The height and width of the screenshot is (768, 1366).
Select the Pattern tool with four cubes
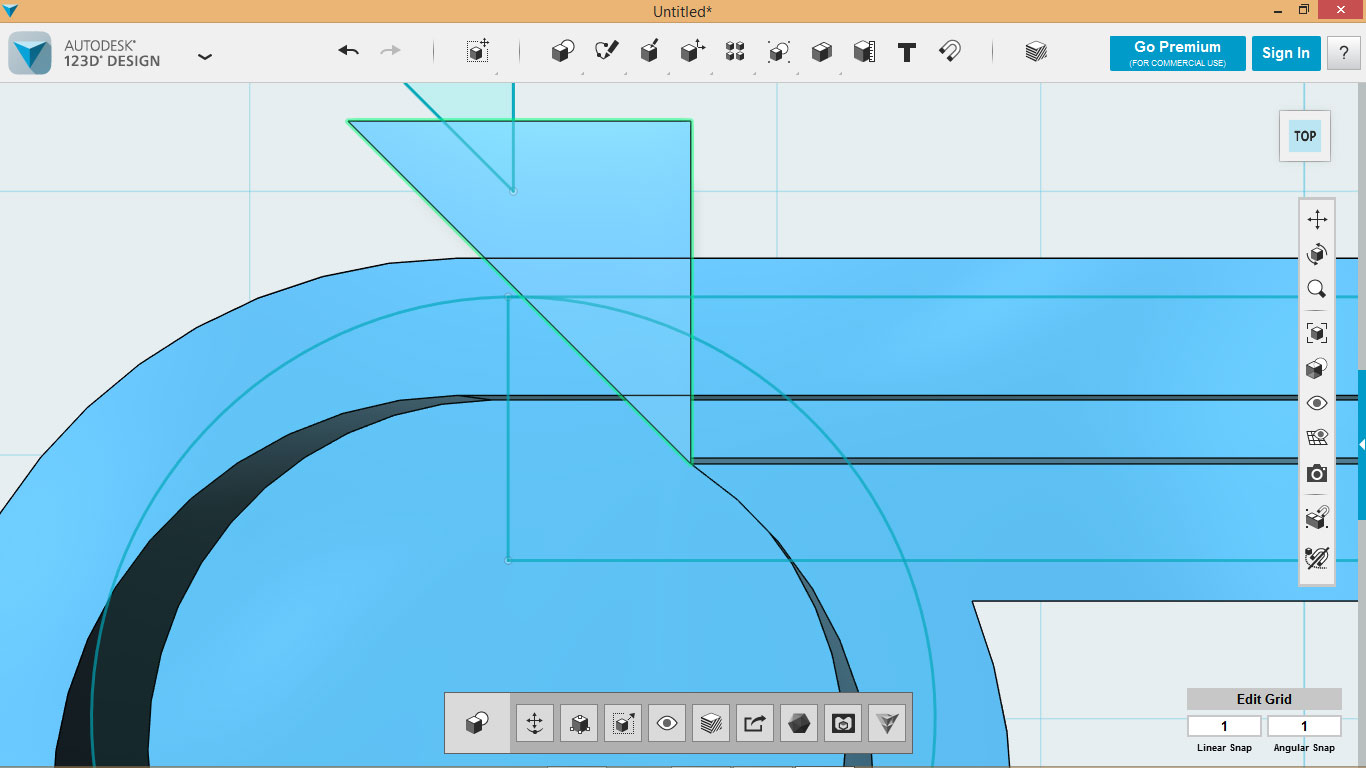(735, 51)
